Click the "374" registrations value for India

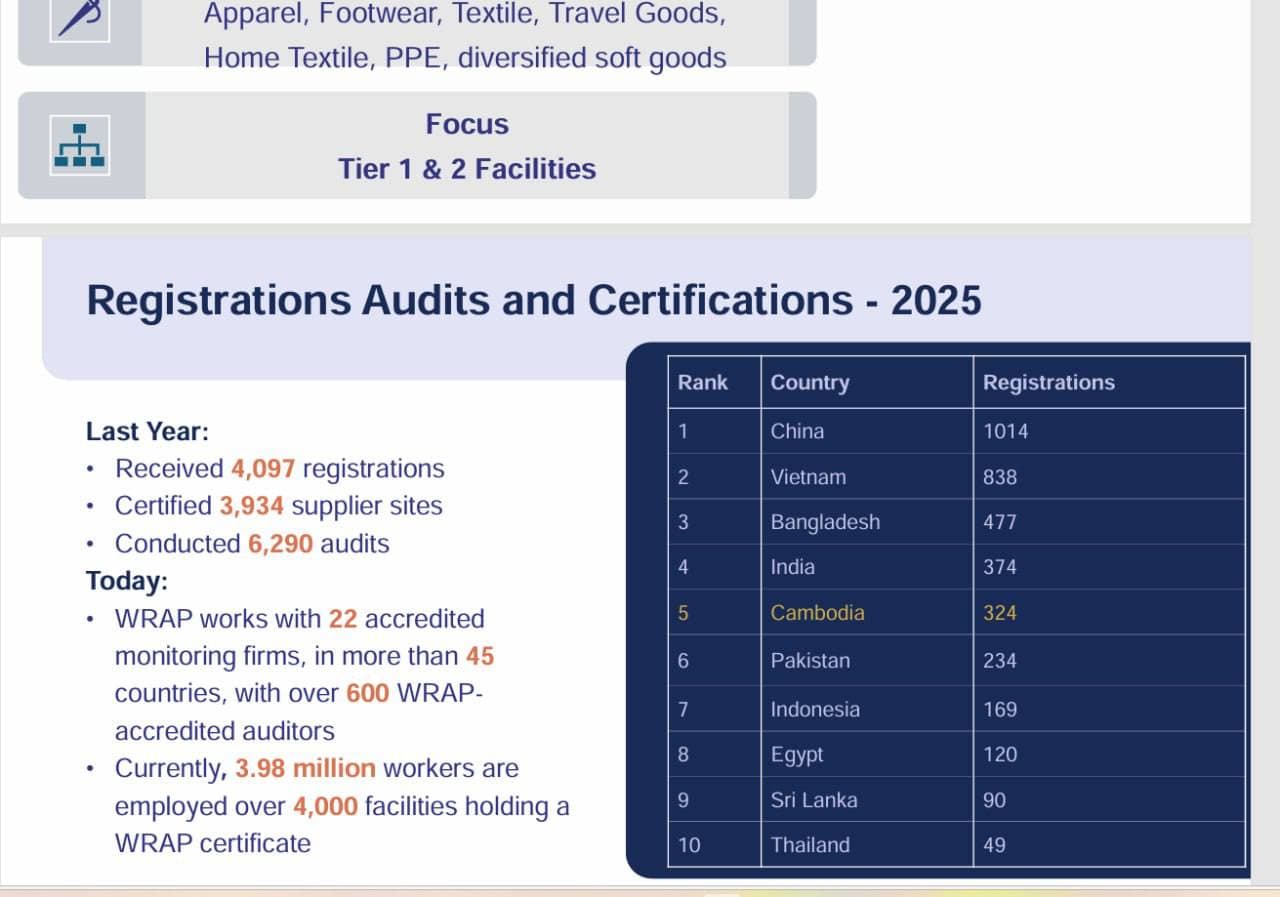click(1000, 567)
